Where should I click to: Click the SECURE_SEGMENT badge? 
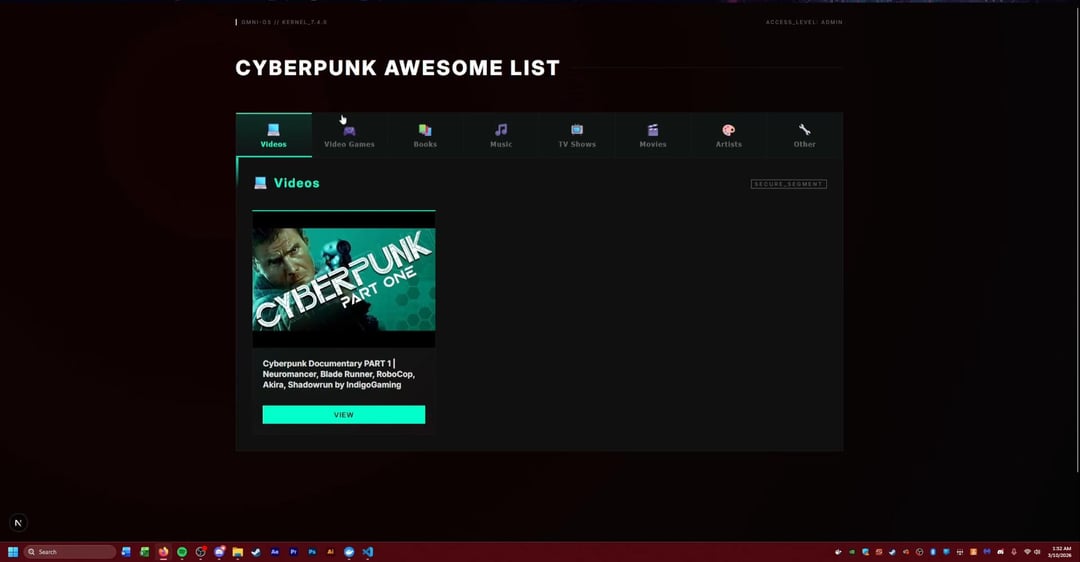pyautogui.click(x=788, y=184)
